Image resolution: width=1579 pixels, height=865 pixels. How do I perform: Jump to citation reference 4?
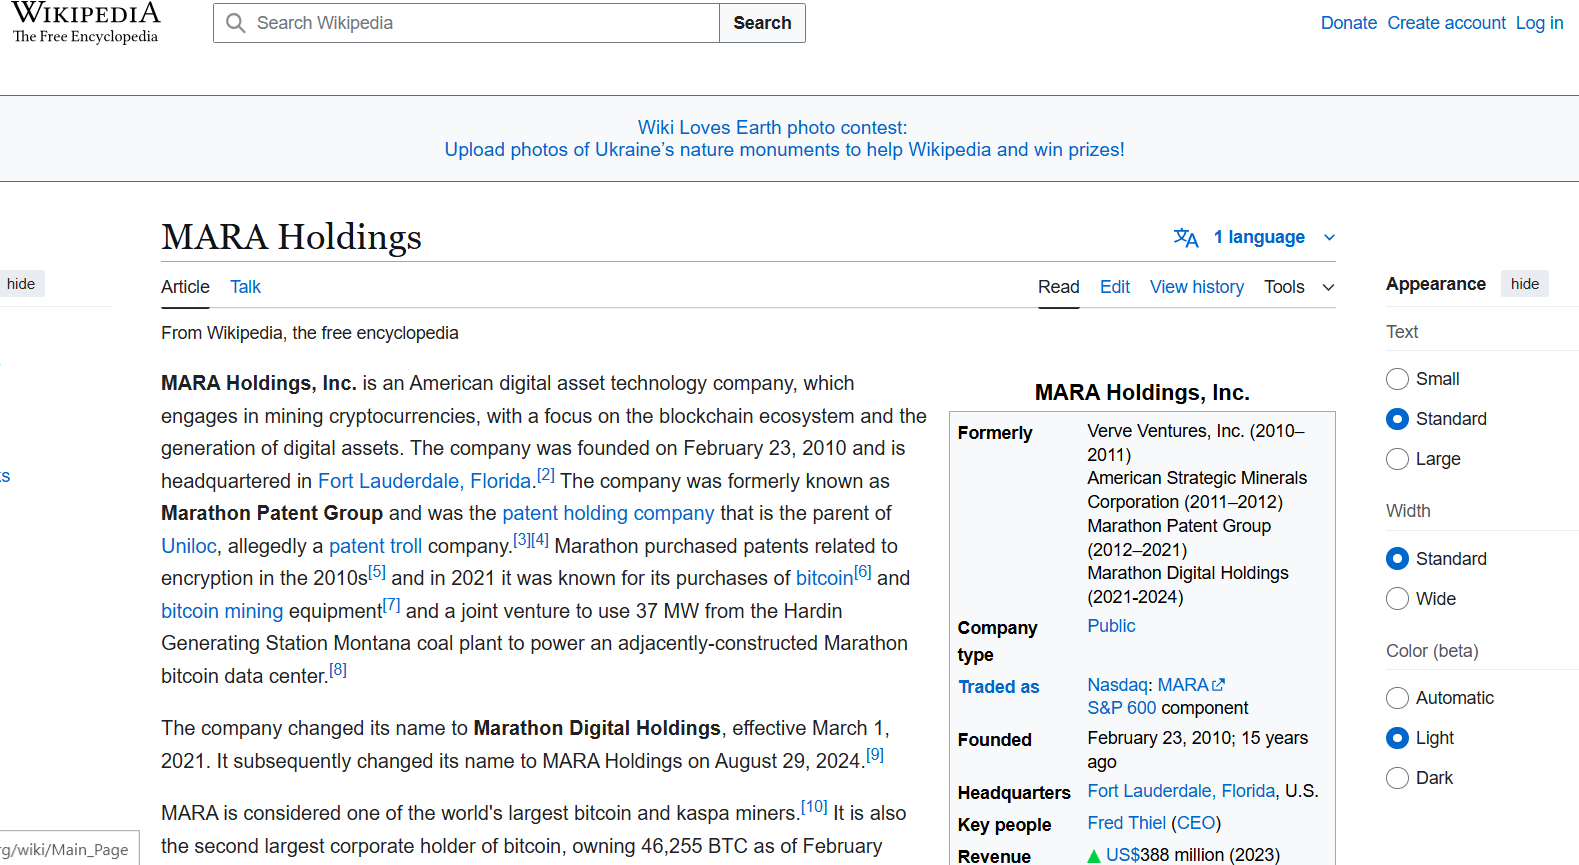tap(540, 540)
